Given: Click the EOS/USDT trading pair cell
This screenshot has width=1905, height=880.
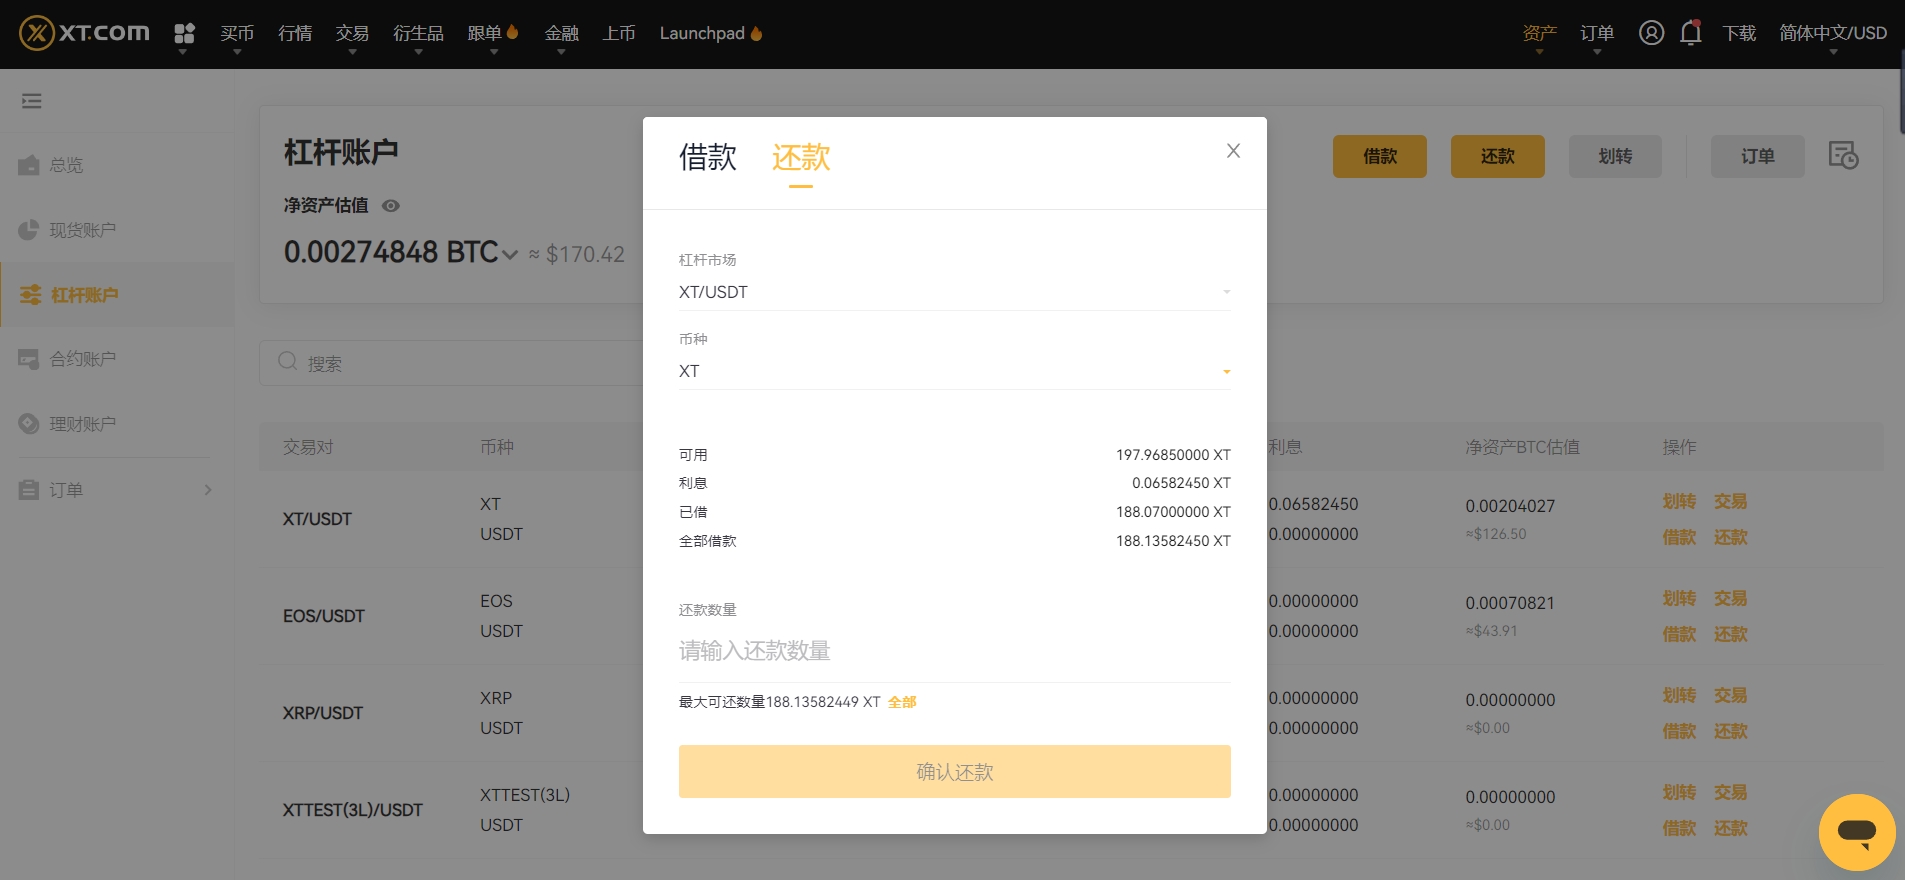Looking at the screenshot, I should tap(324, 616).
